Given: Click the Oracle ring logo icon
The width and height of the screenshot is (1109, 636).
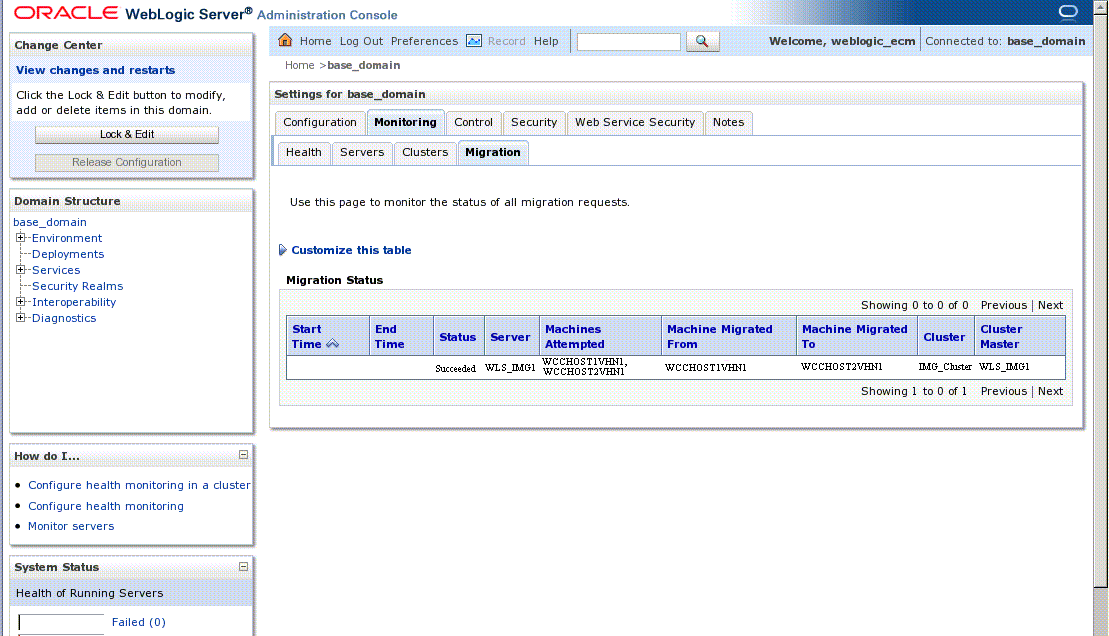Looking at the screenshot, I should coord(1068,12).
